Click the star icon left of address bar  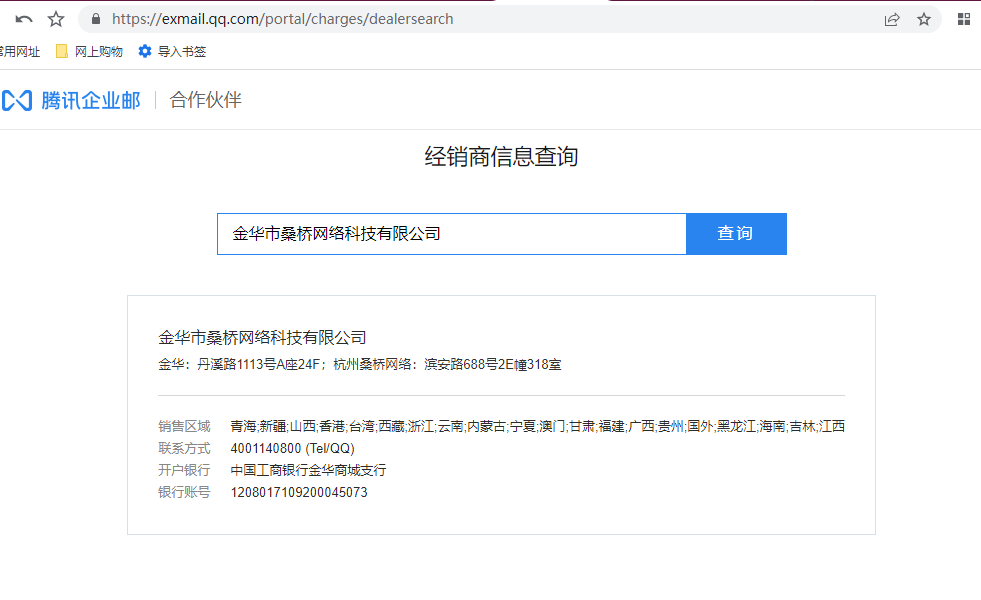(x=56, y=19)
